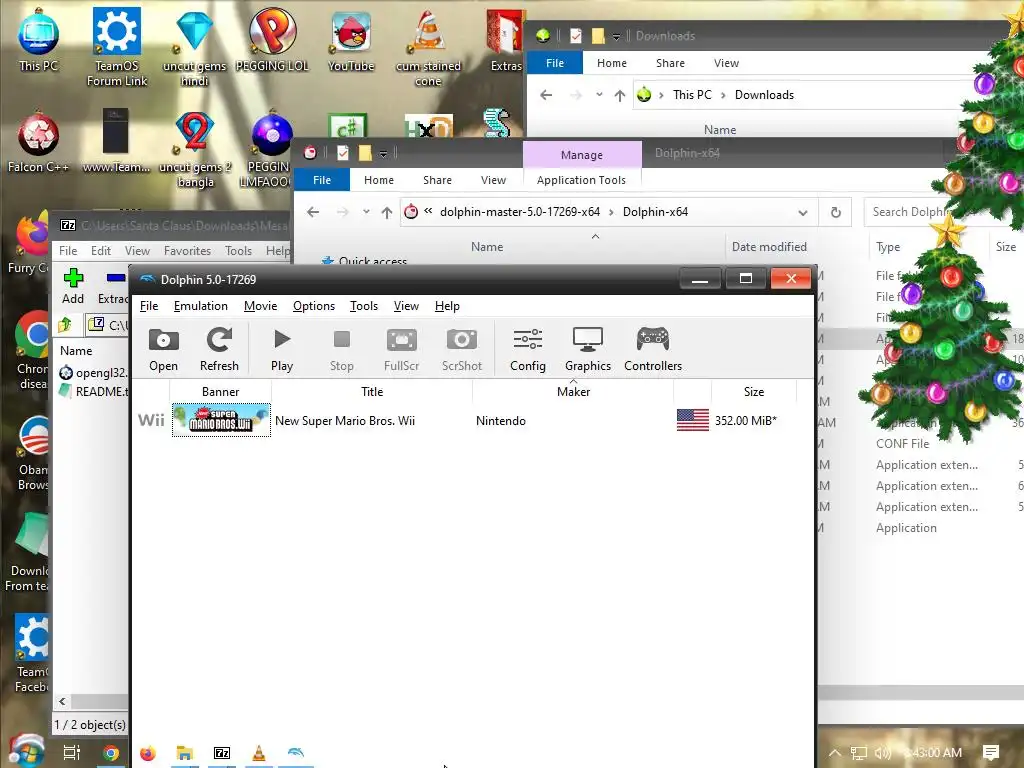Click the VLC cone taskbar icon
This screenshot has height=768, width=1024.
click(259, 754)
